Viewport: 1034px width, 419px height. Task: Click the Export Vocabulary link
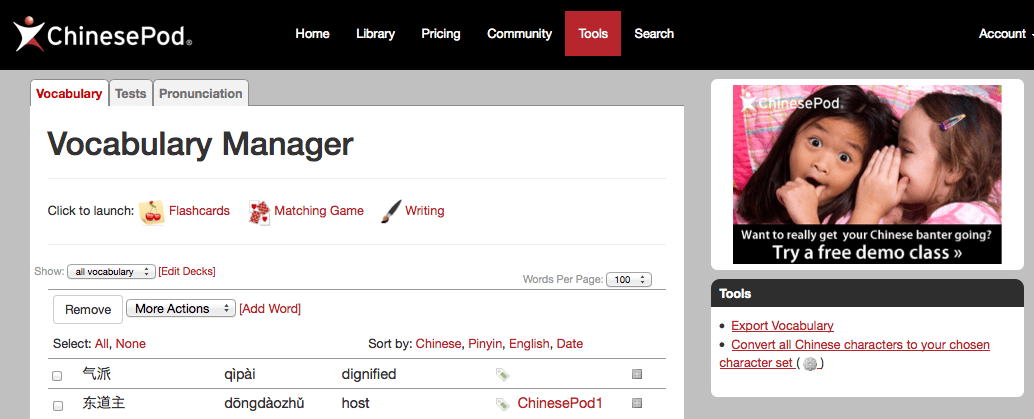pos(782,326)
